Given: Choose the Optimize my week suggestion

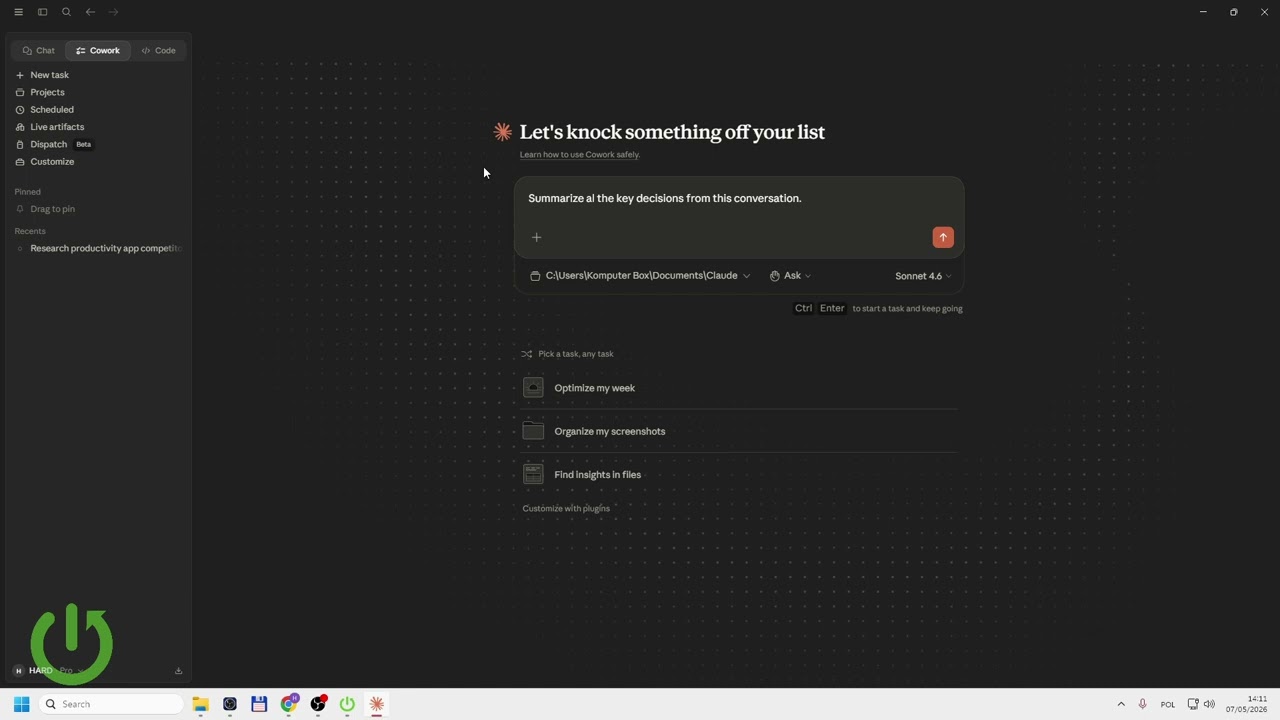Looking at the screenshot, I should click(740, 388).
